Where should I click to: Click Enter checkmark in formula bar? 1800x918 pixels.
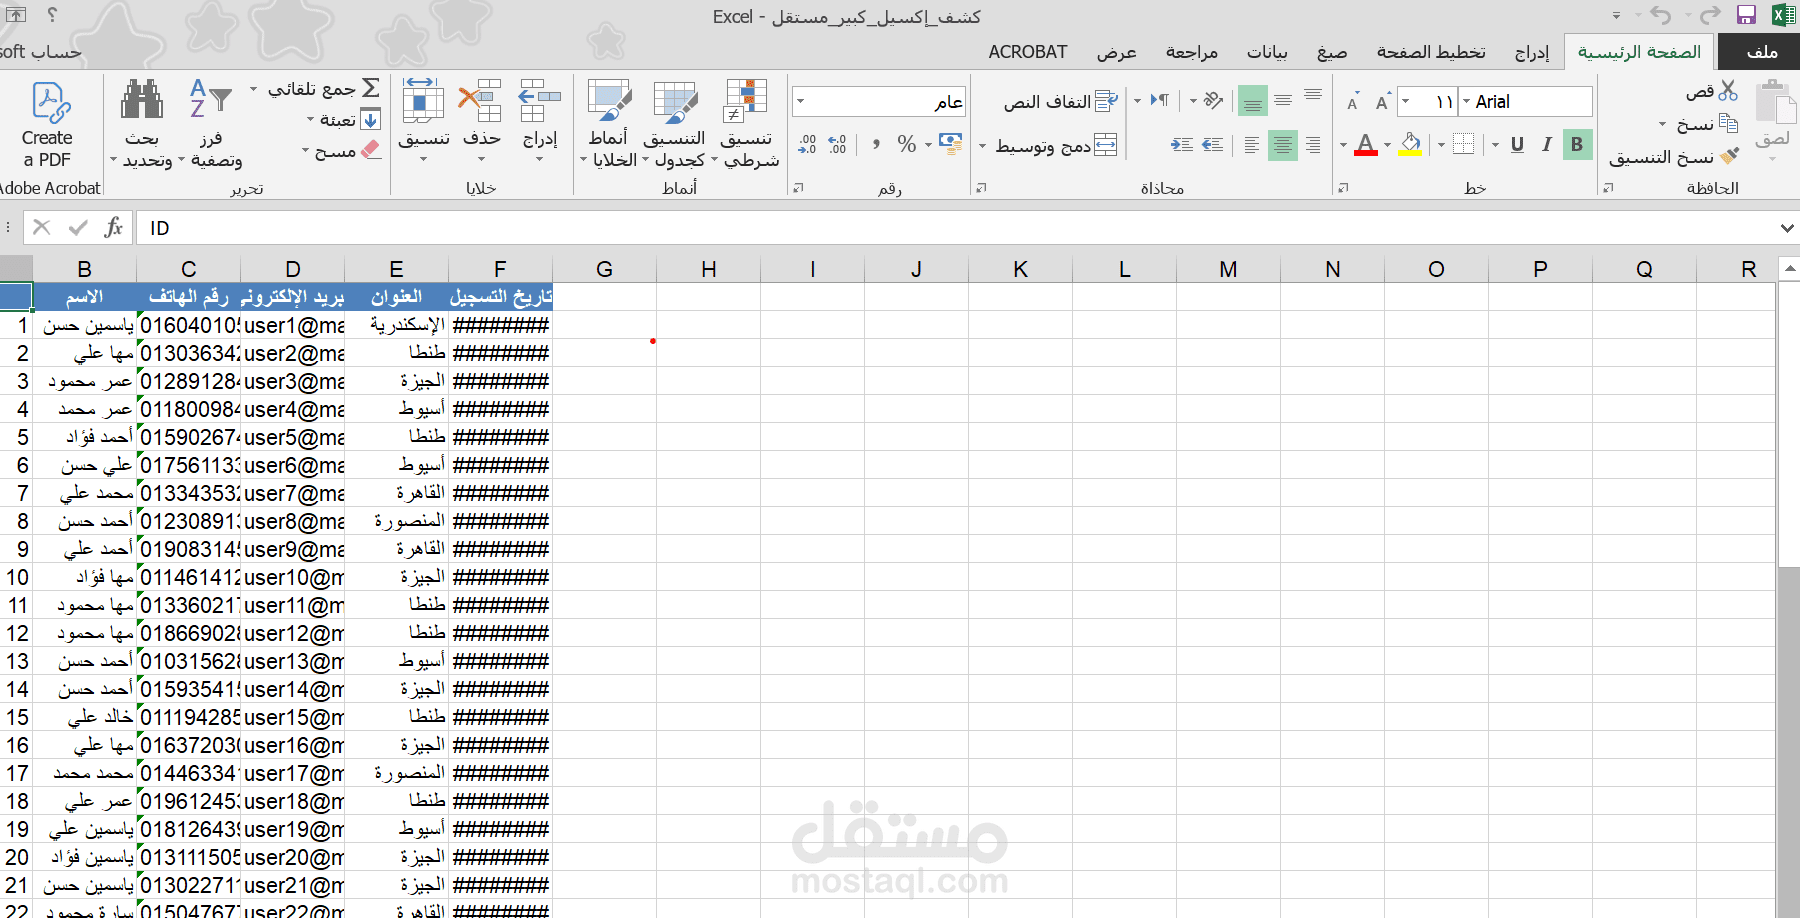click(78, 228)
